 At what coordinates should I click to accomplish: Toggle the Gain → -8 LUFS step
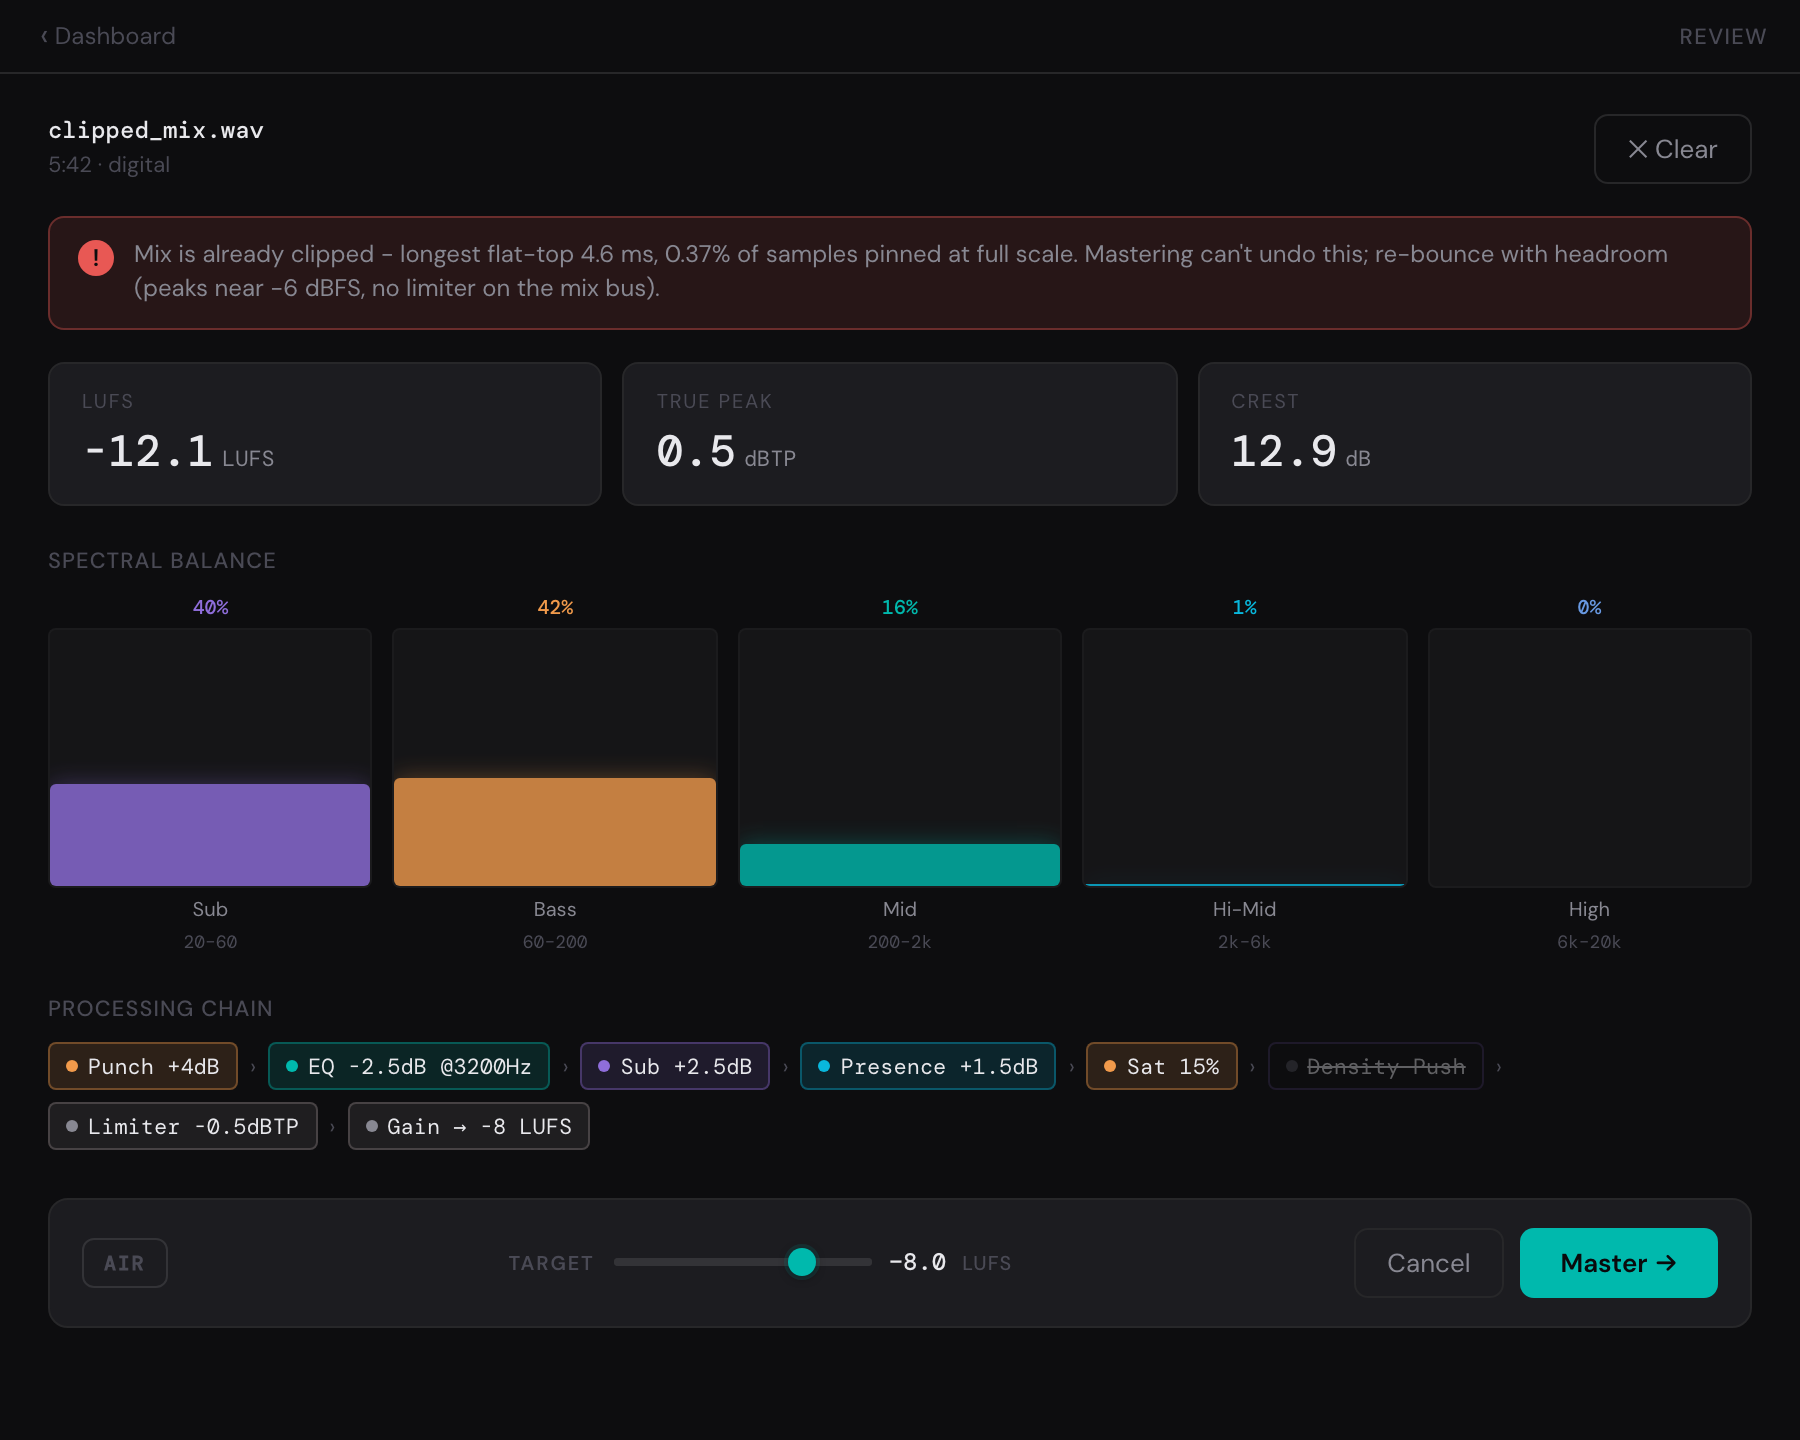[469, 1126]
